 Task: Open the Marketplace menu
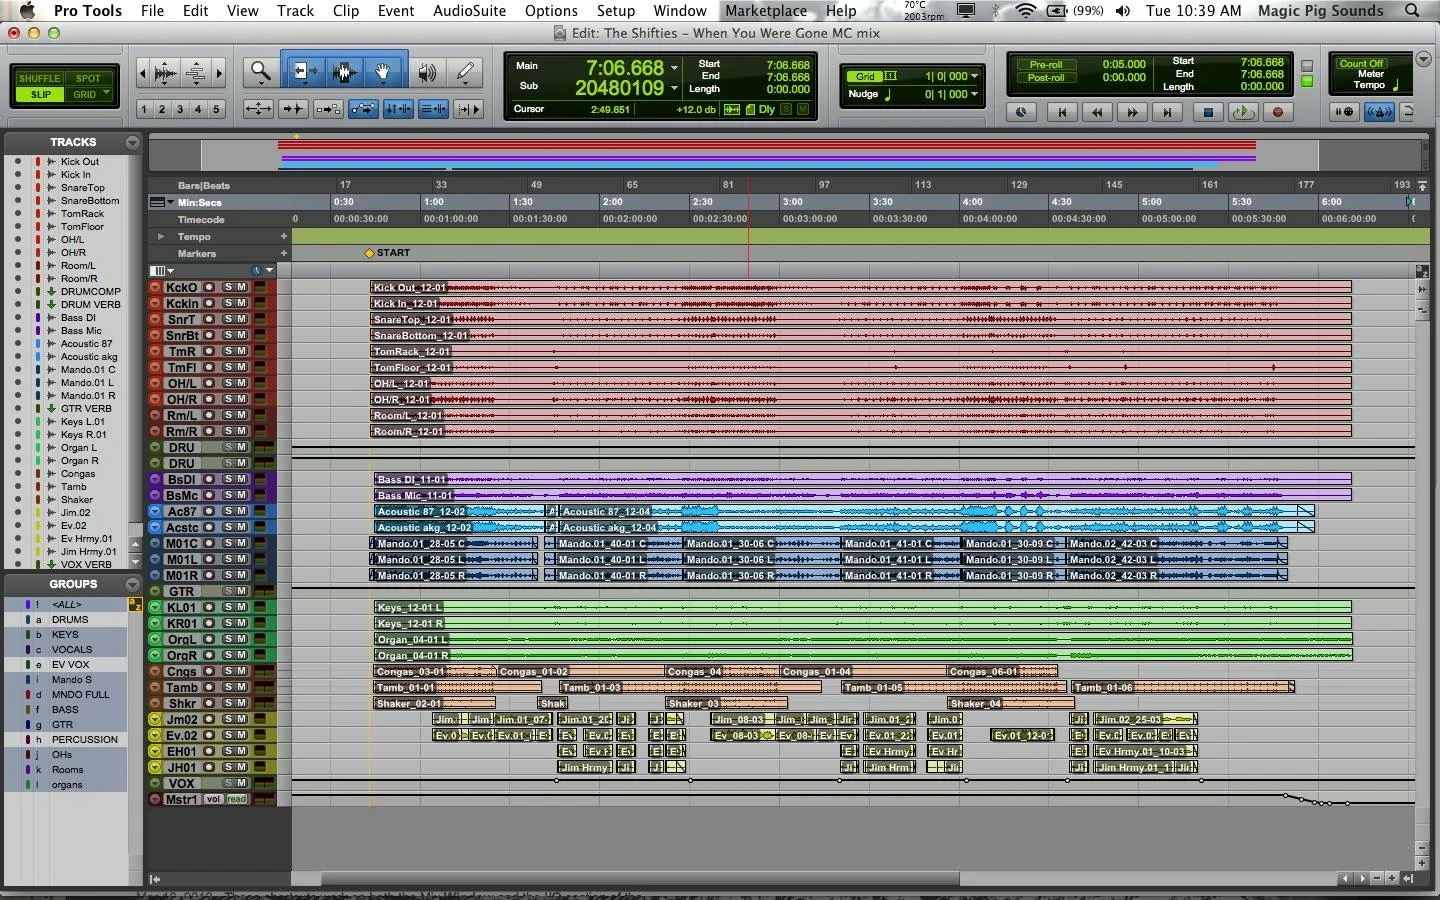[766, 10]
